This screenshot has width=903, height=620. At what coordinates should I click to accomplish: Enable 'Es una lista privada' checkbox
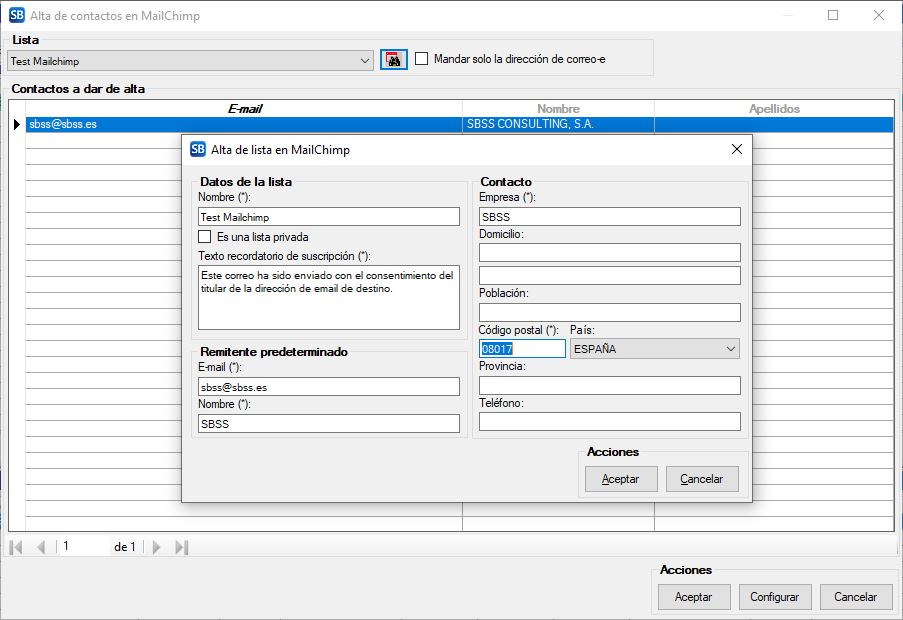click(206, 237)
